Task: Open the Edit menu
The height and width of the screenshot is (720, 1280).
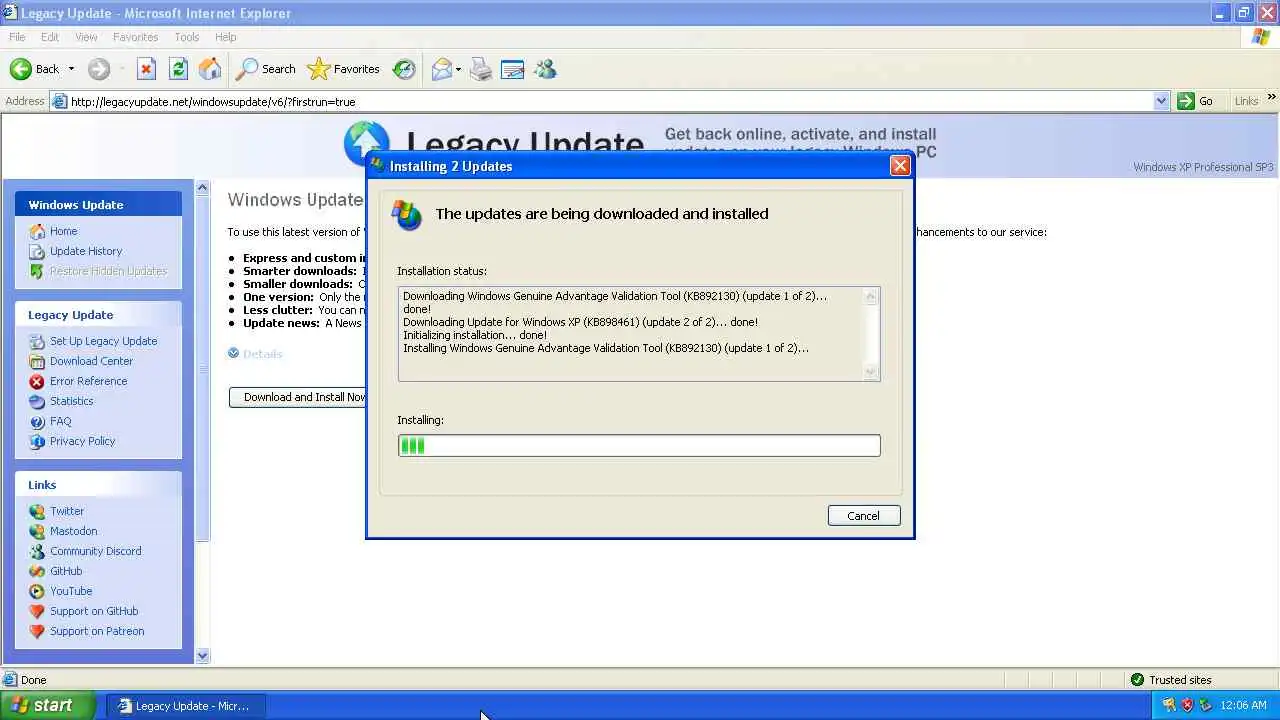Action: click(50, 37)
